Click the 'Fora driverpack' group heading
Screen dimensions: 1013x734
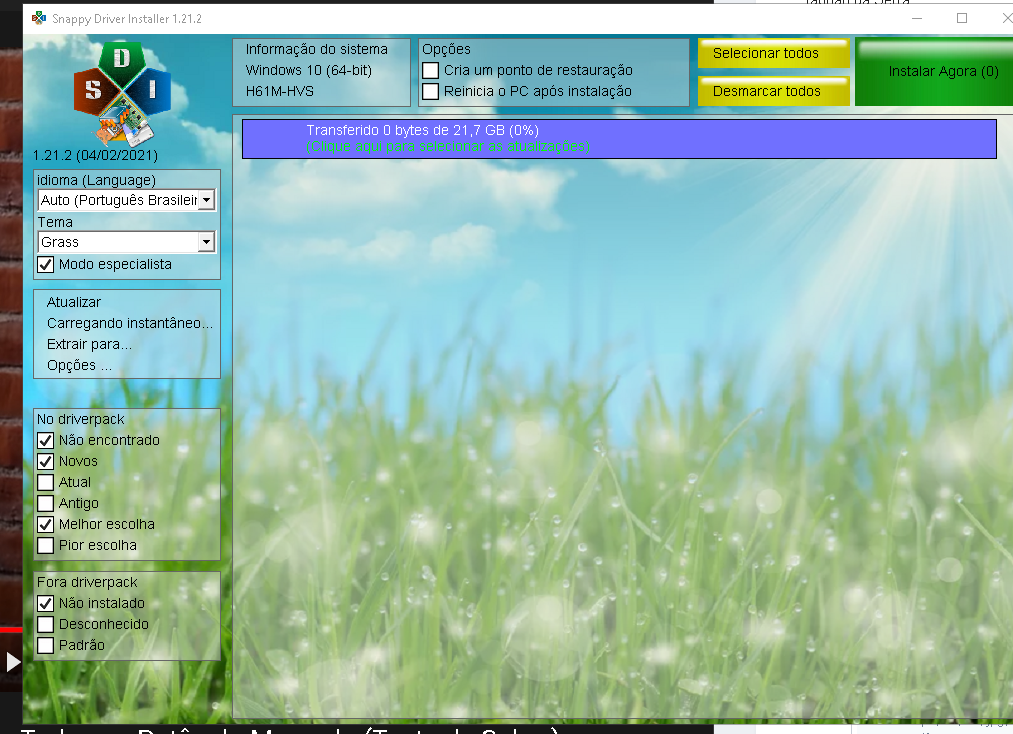(87, 582)
